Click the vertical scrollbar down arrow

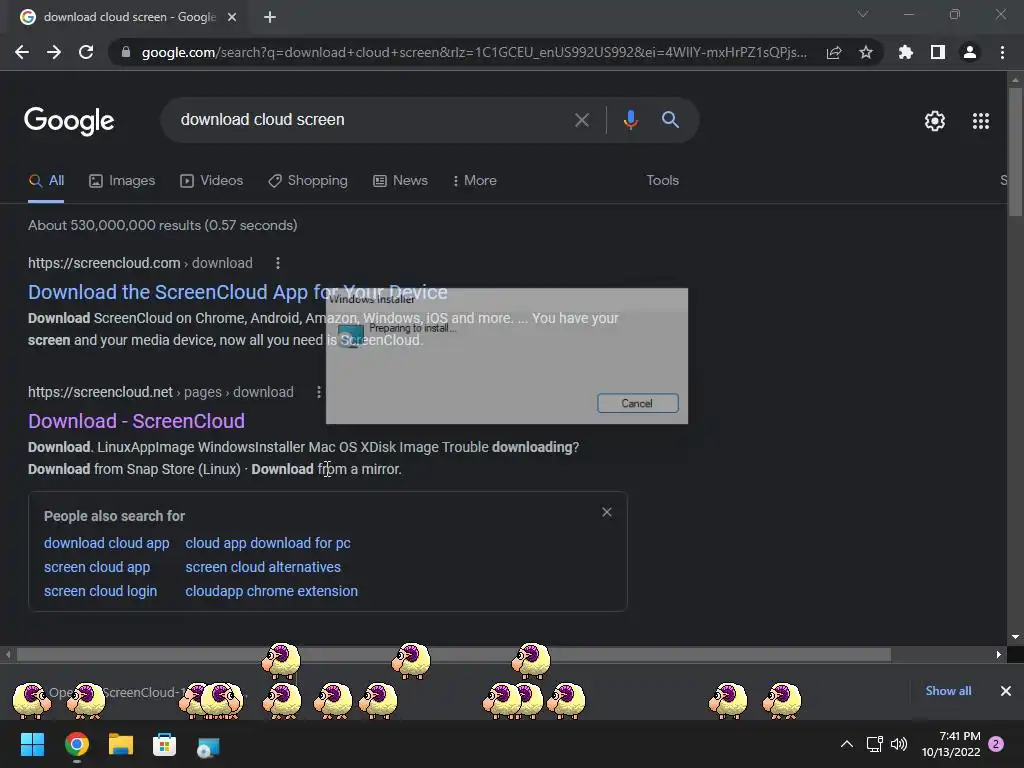tap(1015, 637)
